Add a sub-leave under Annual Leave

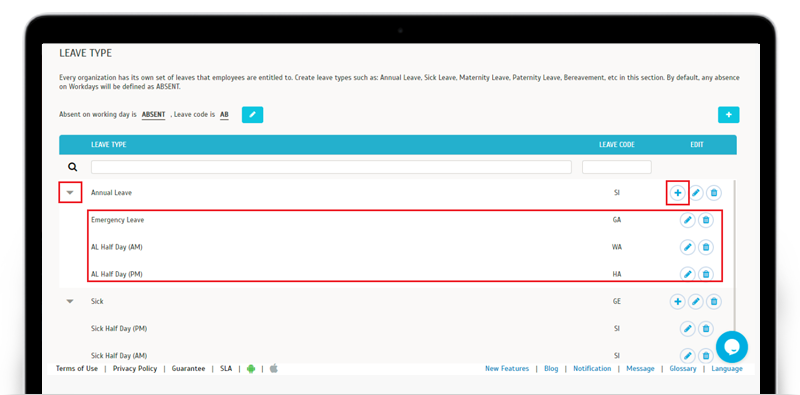point(678,193)
